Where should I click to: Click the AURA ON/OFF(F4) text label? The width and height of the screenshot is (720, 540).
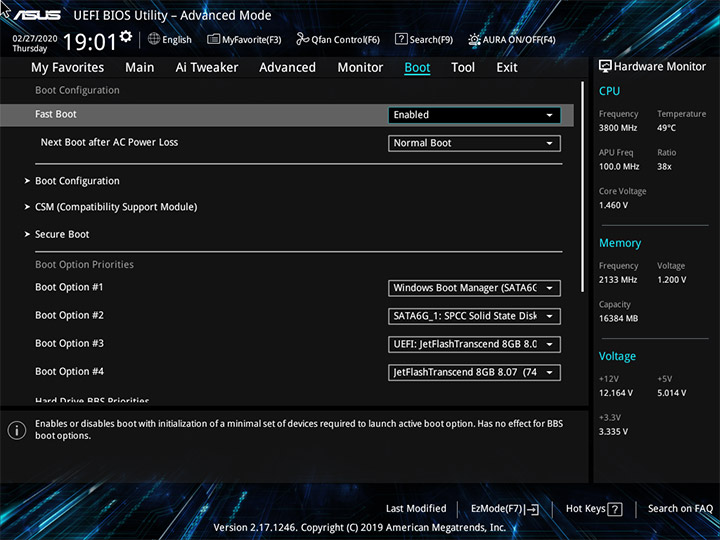pos(519,40)
